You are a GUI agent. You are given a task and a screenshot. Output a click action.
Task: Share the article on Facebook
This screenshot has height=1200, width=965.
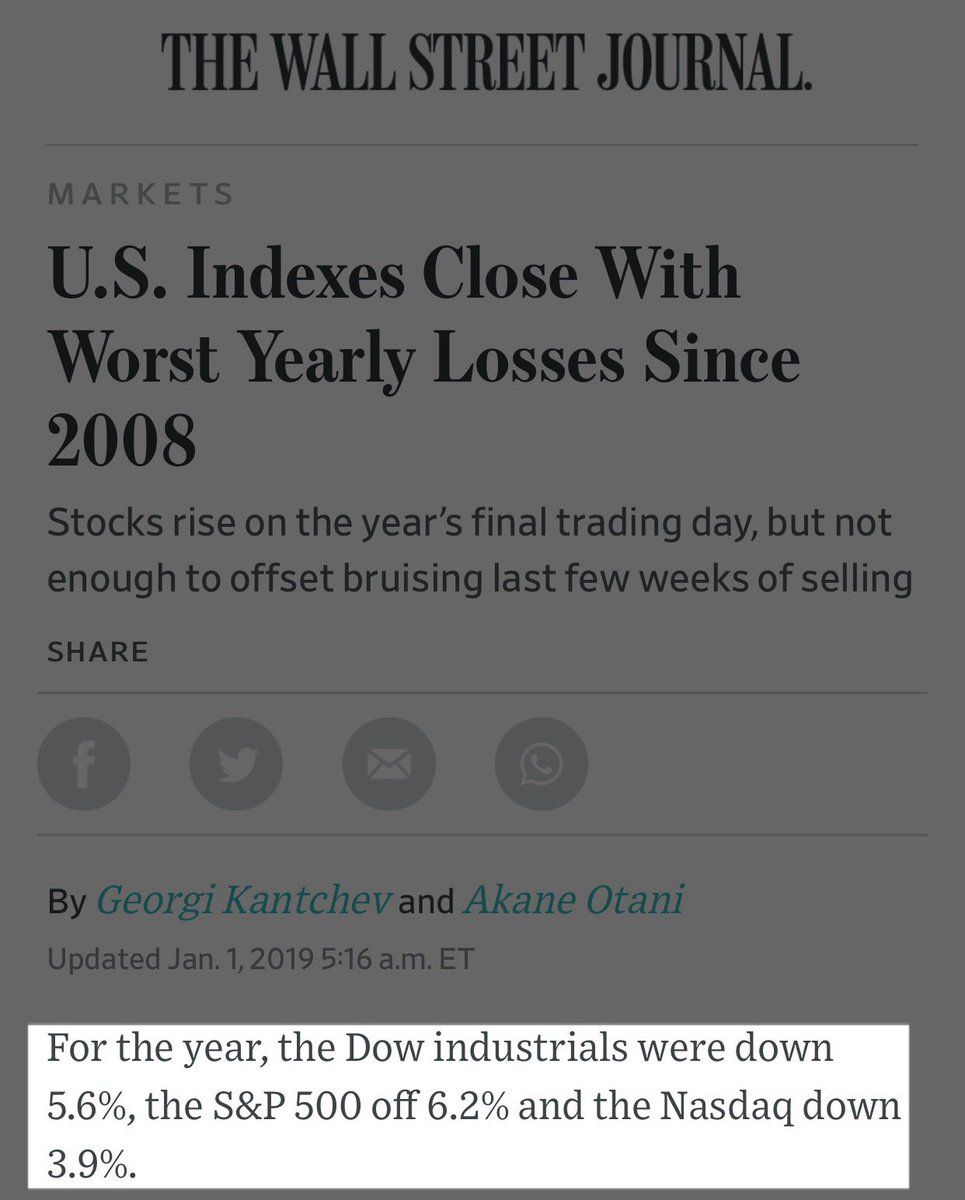tap(84, 765)
